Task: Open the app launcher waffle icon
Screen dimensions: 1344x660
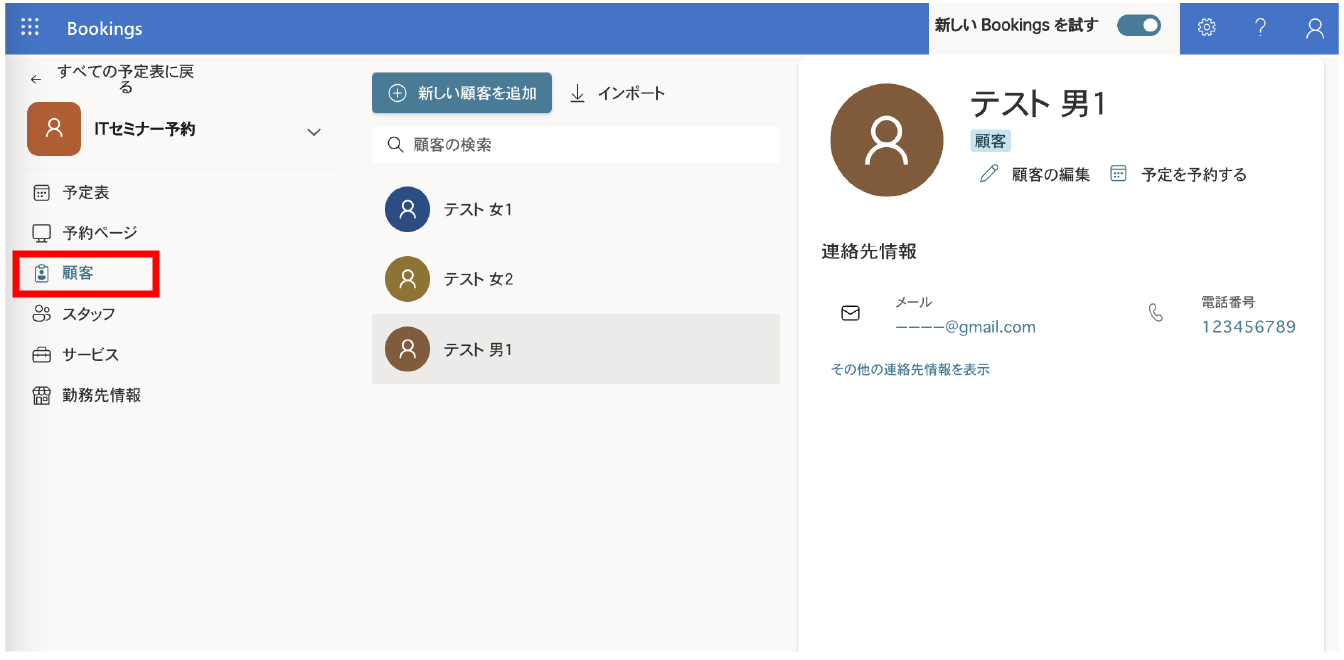Action: [30, 28]
